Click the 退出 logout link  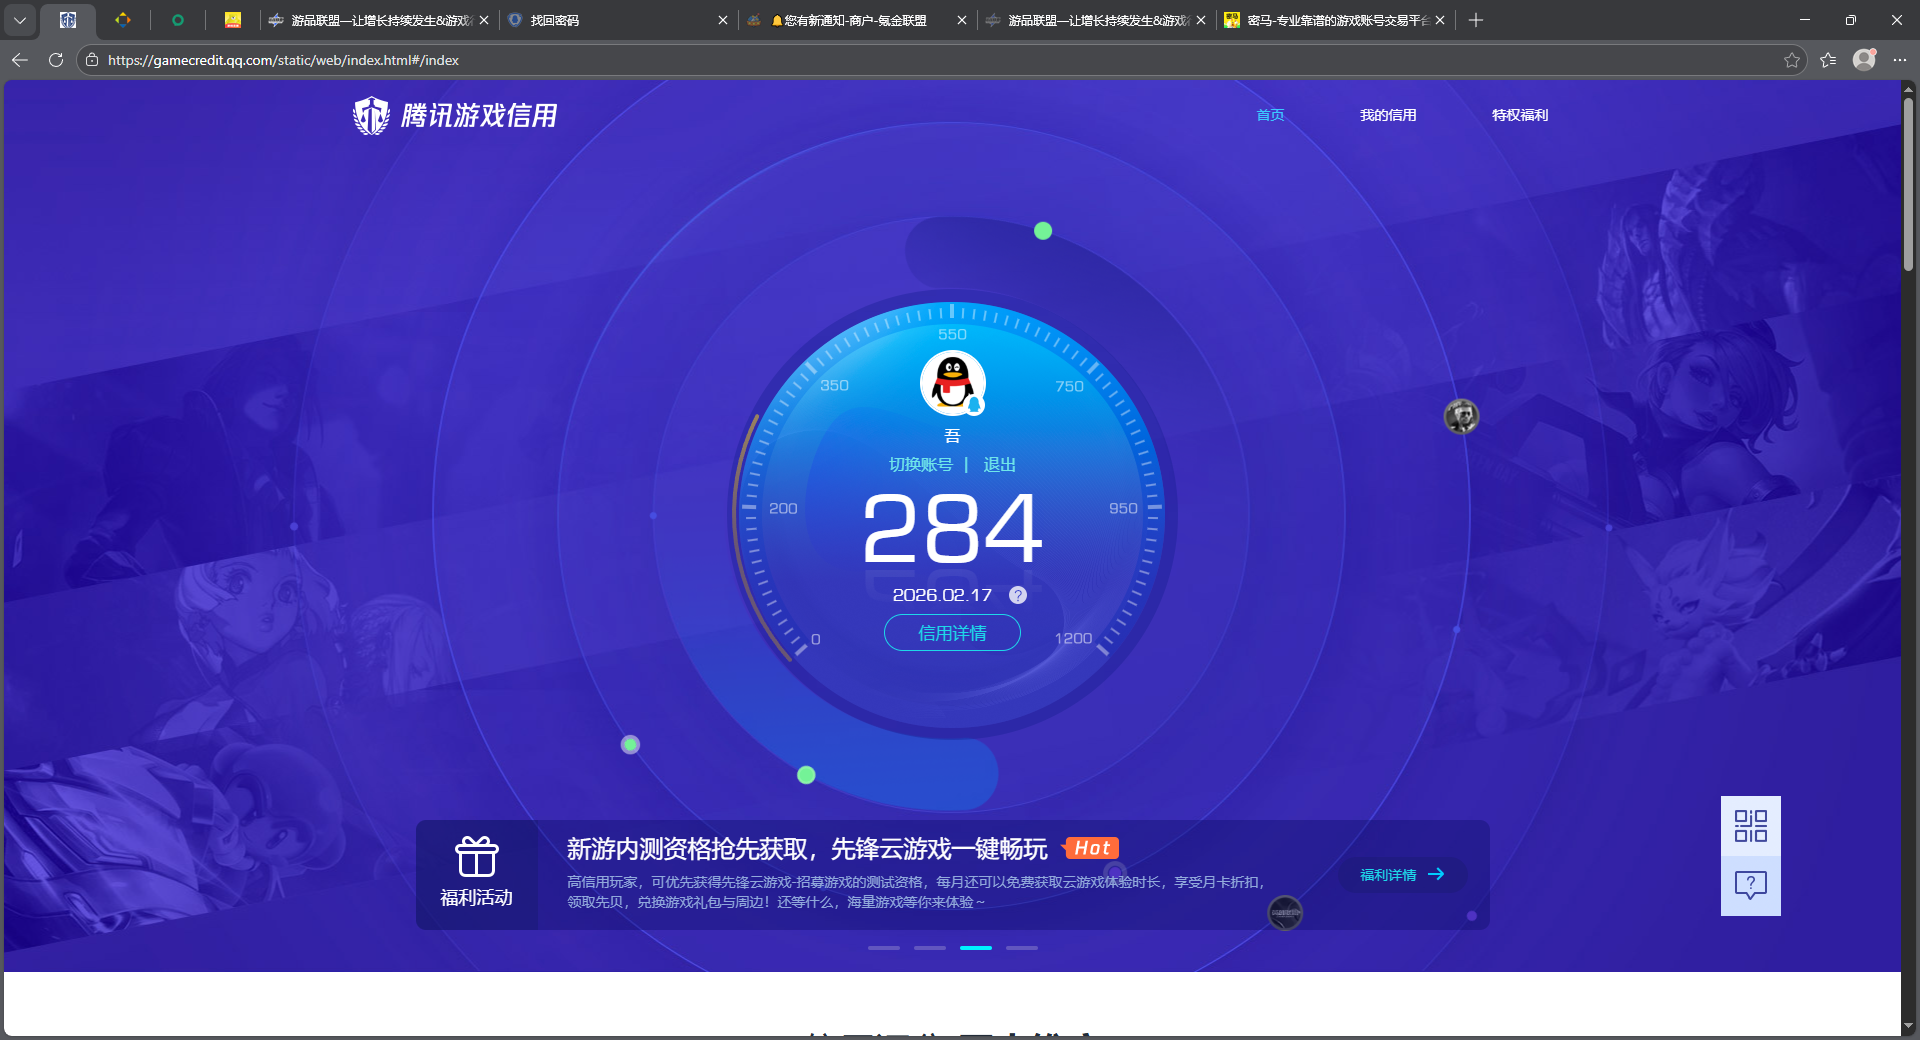[x=1001, y=464]
